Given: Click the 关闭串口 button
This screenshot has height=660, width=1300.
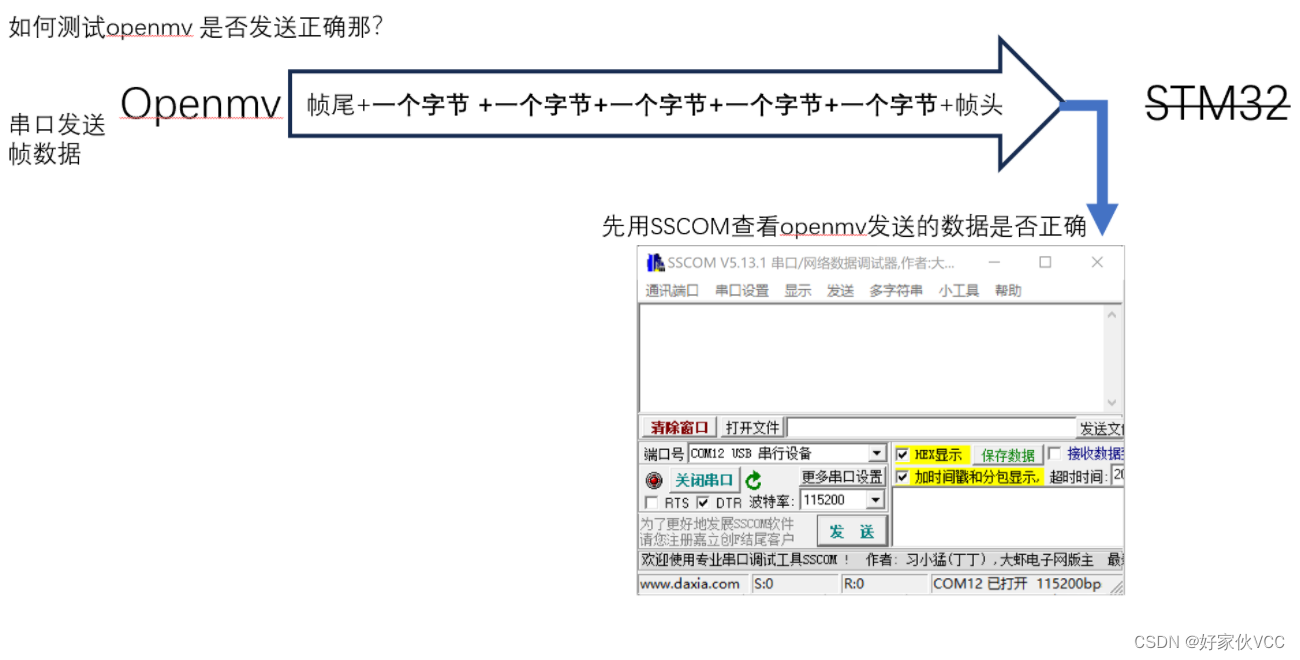Looking at the screenshot, I should tap(702, 480).
